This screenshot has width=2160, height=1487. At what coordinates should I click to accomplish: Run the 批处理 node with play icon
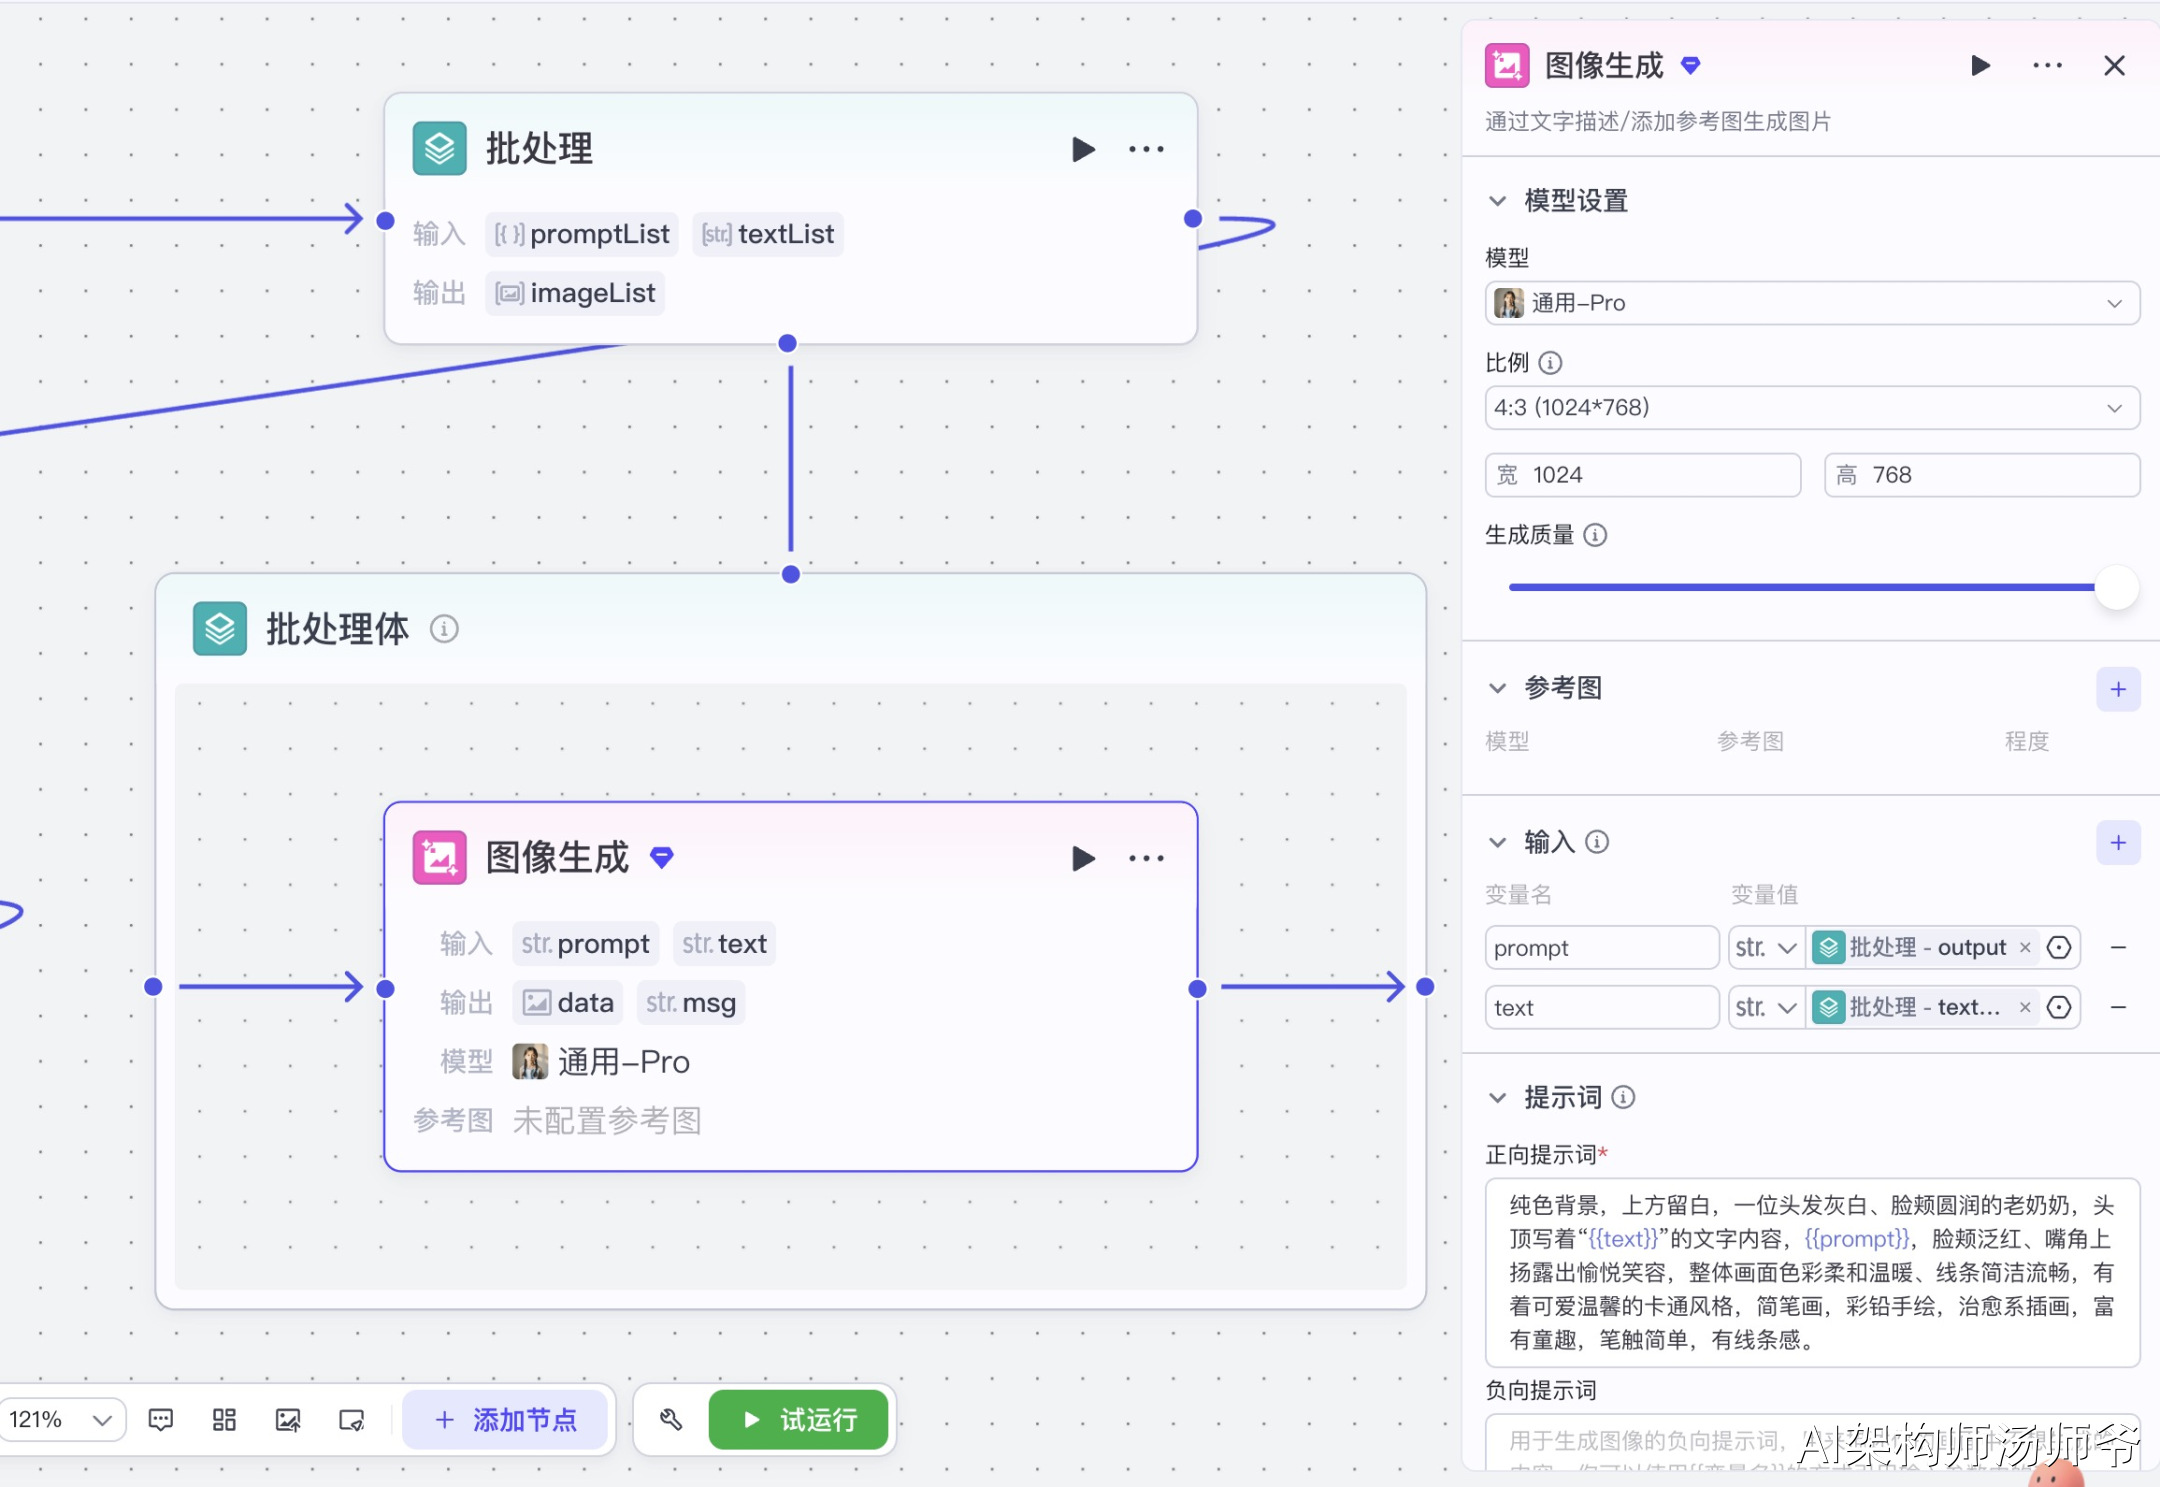[x=1083, y=150]
